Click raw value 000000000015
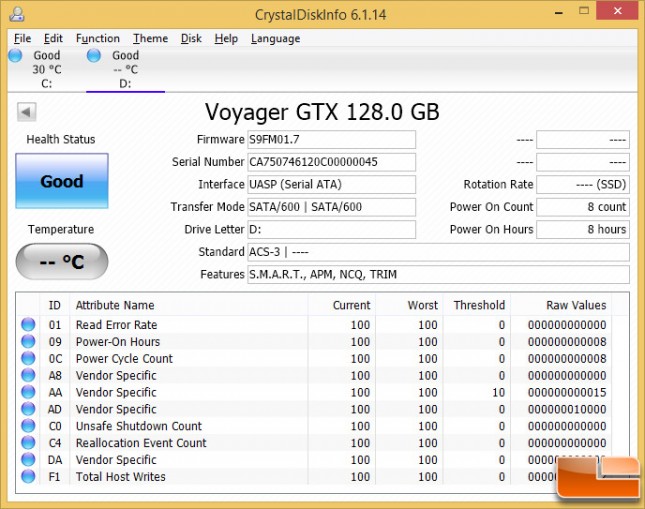Viewport: 645px width, 509px height. pos(567,392)
